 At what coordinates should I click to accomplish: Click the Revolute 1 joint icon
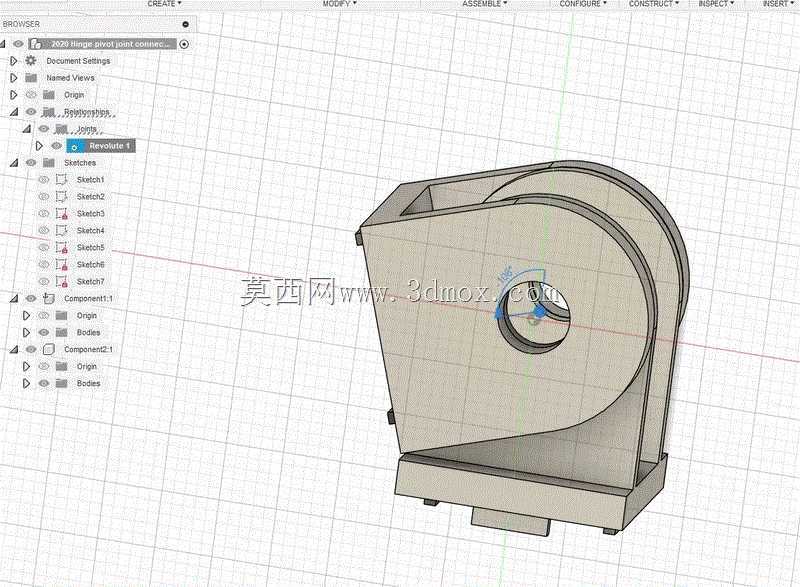pyautogui.click(x=74, y=146)
